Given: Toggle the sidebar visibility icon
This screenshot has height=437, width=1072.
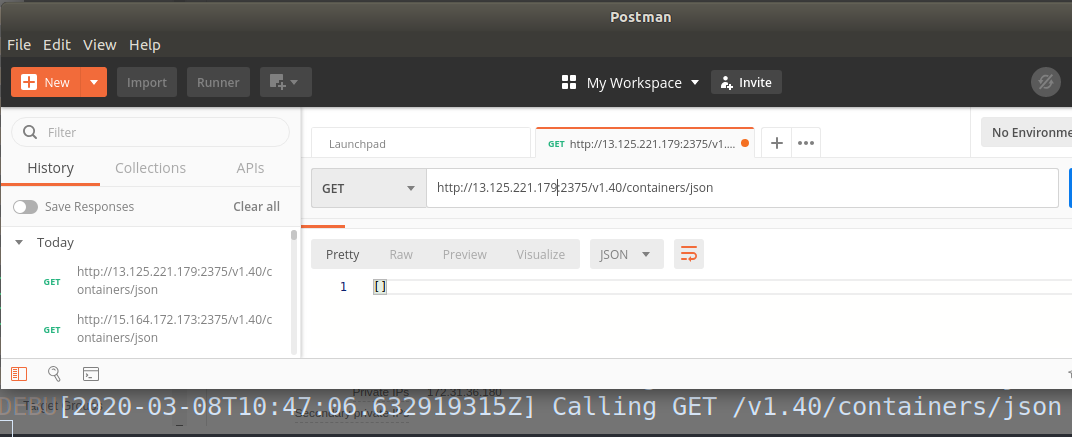Looking at the screenshot, I should click(x=19, y=373).
